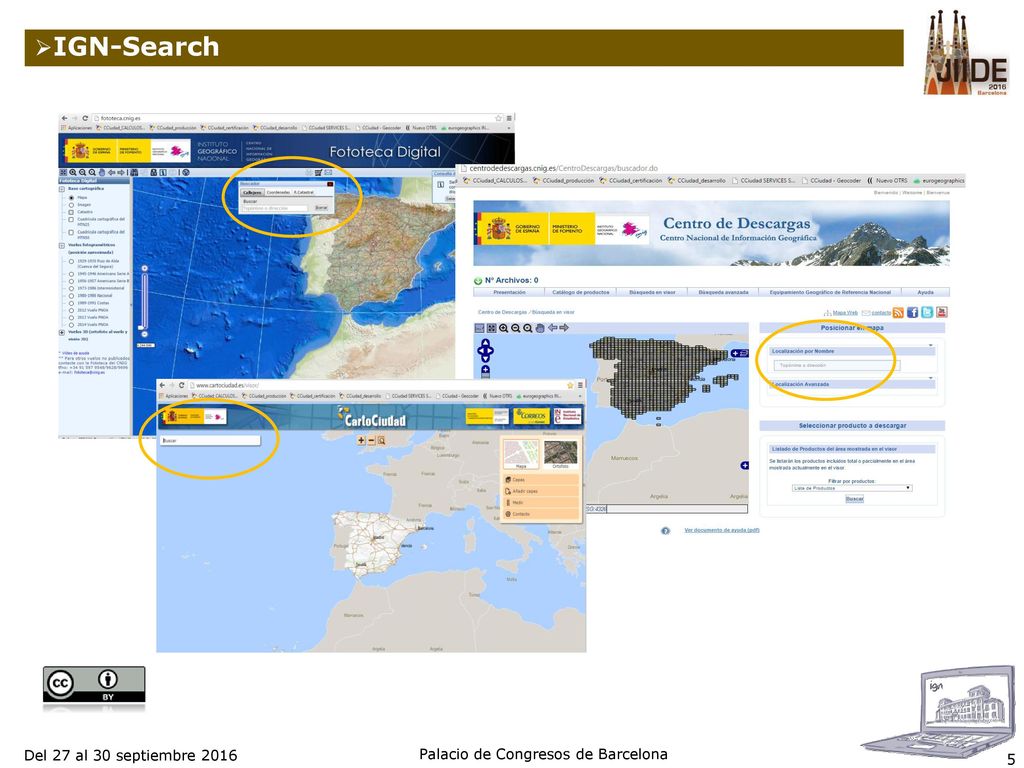Check Cuadrícula cartográfica MTN25 checkbox

[71, 219]
